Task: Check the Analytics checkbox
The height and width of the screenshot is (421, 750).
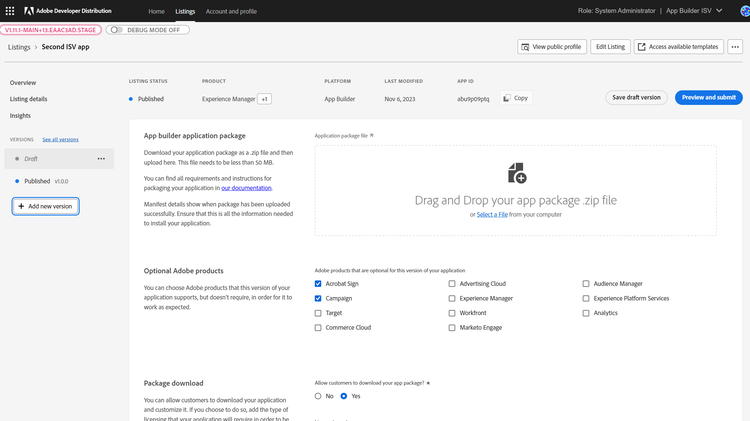Action: [586, 313]
